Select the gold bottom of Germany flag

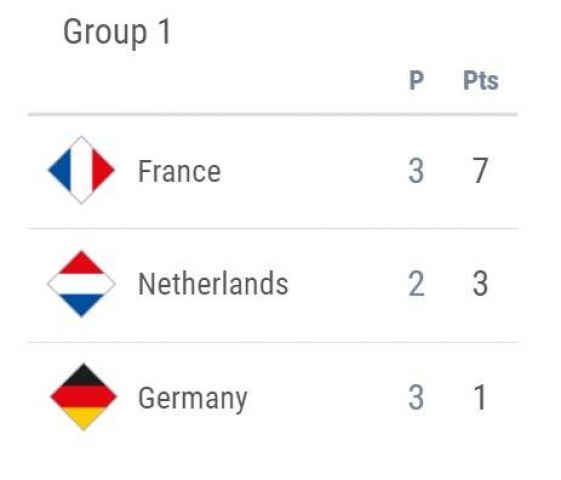point(84,418)
